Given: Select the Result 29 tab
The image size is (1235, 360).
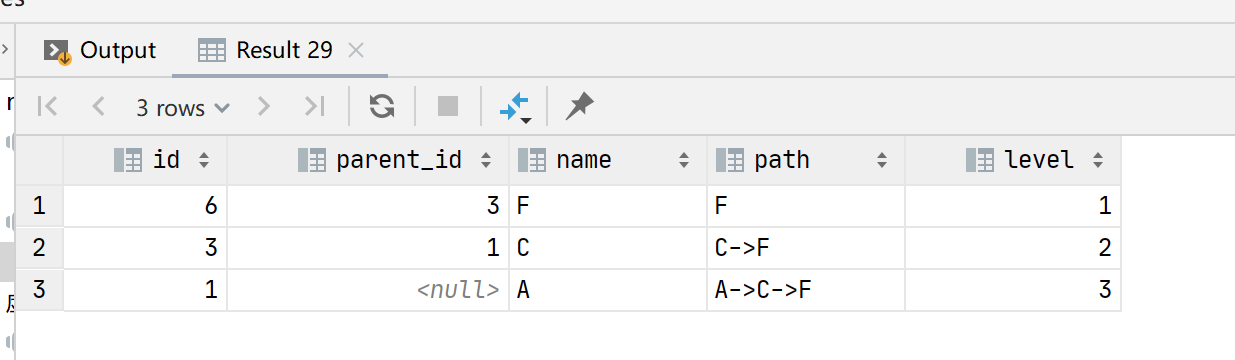Looking at the screenshot, I should point(266,50).
